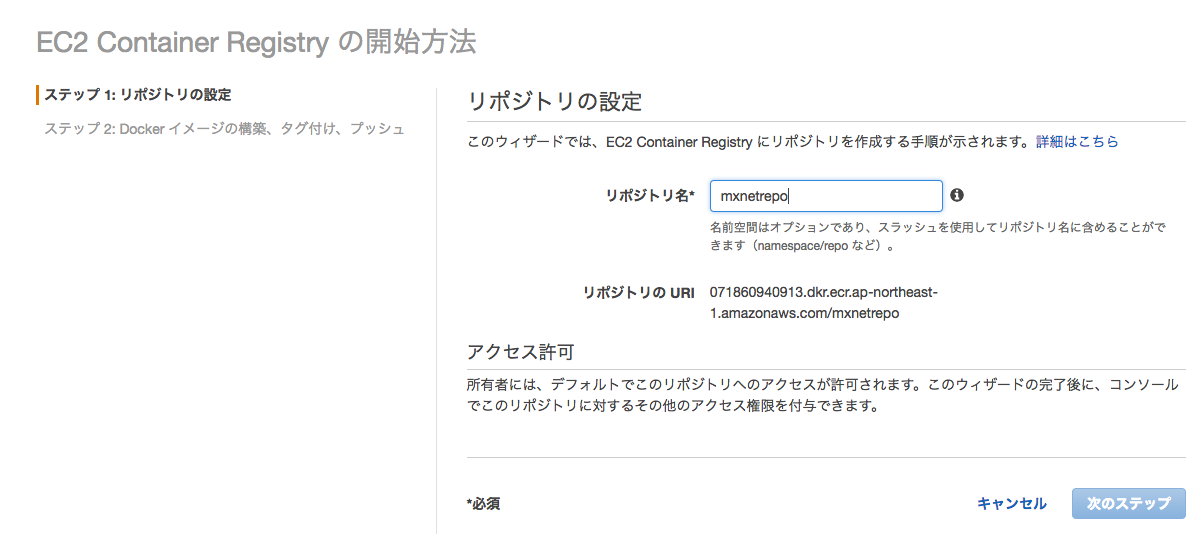Click the access permission paragraph starting 所有者には
Image resolution: width=1202 pixels, height=534 pixels.
point(822,396)
